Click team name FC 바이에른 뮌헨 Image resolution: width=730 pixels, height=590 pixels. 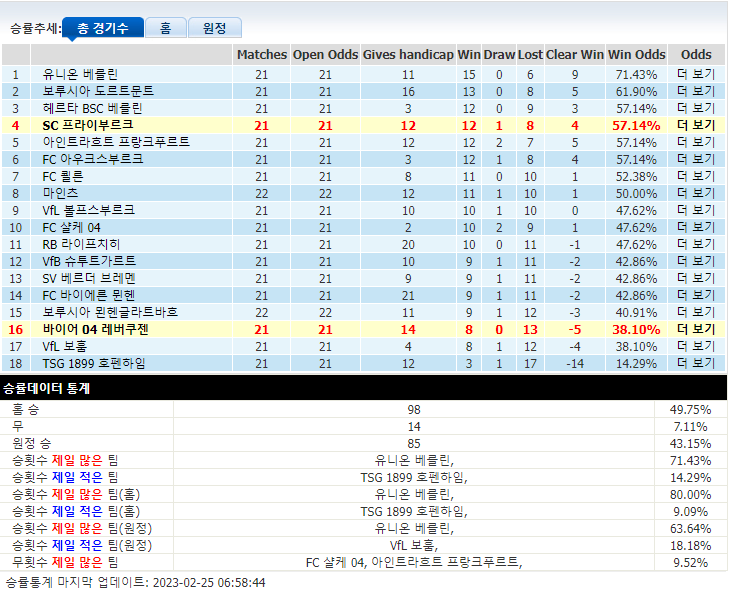[x=89, y=295]
